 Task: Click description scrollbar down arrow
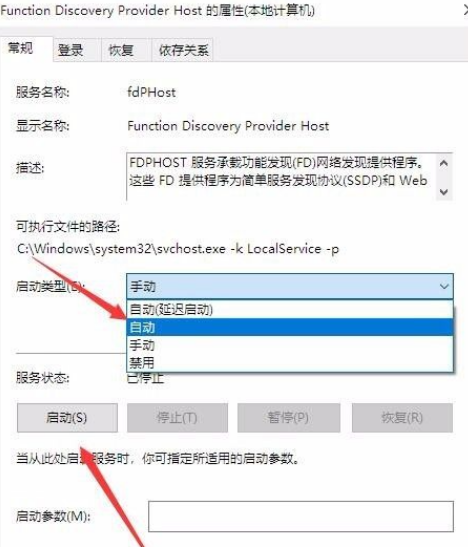tap(444, 192)
